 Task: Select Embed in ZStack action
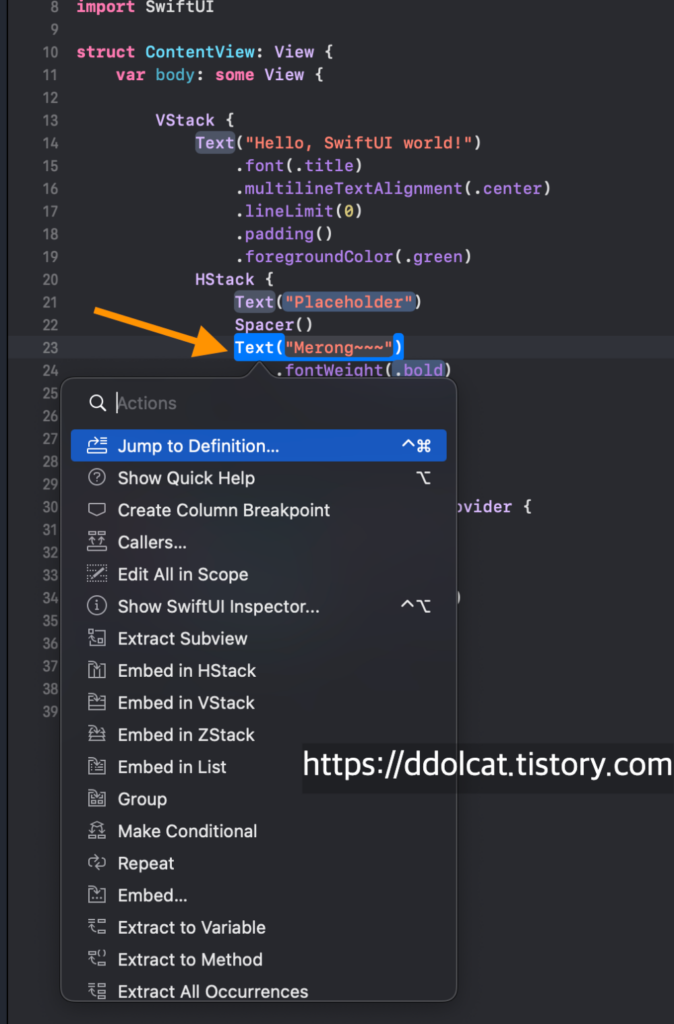coord(186,735)
